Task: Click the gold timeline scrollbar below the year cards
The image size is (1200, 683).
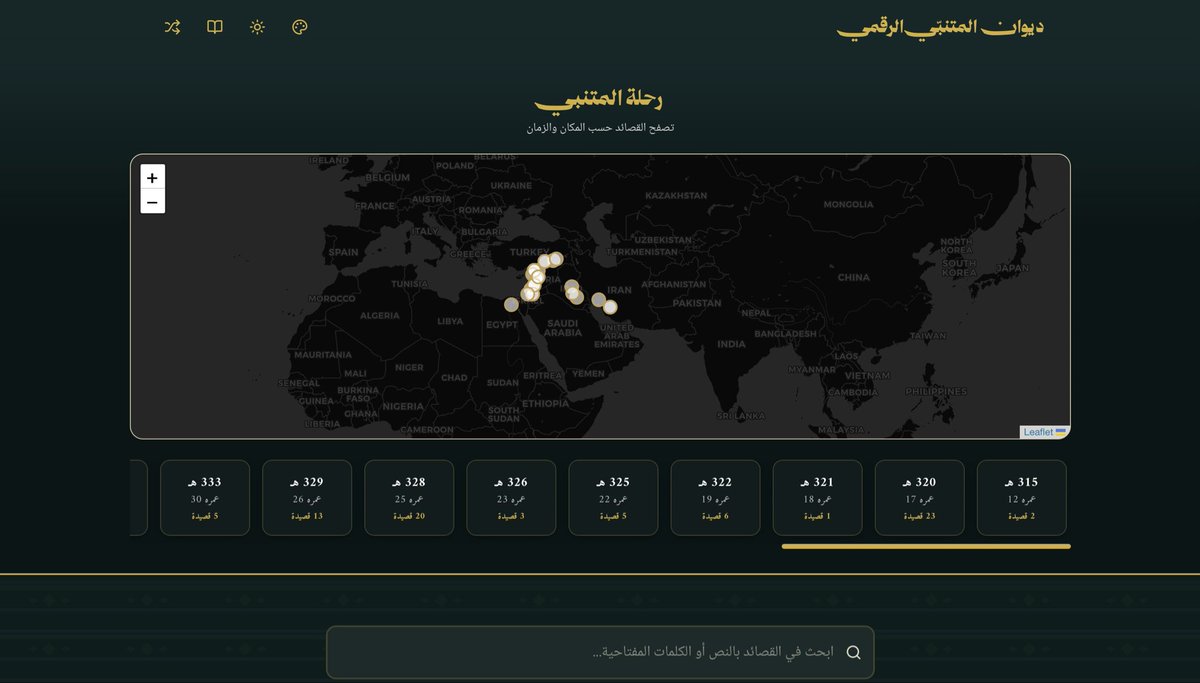Action: point(925,547)
